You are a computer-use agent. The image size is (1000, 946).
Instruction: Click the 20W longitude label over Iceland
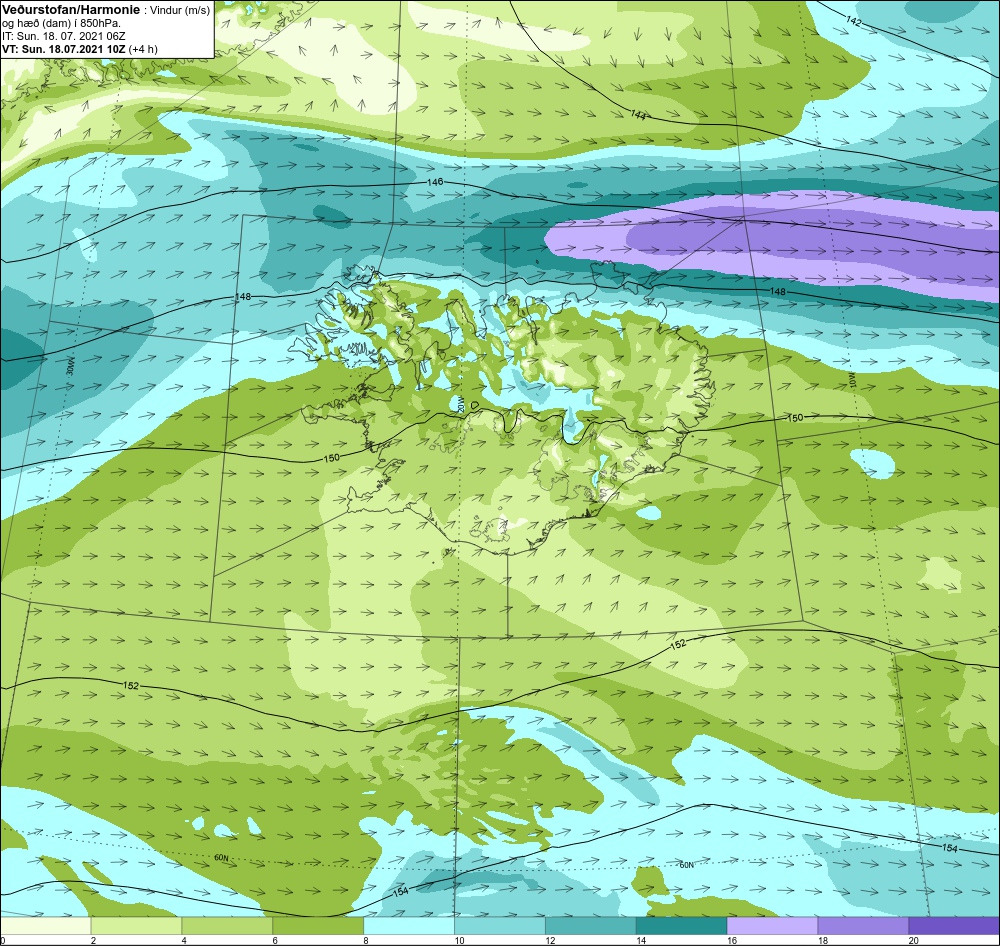(460, 404)
